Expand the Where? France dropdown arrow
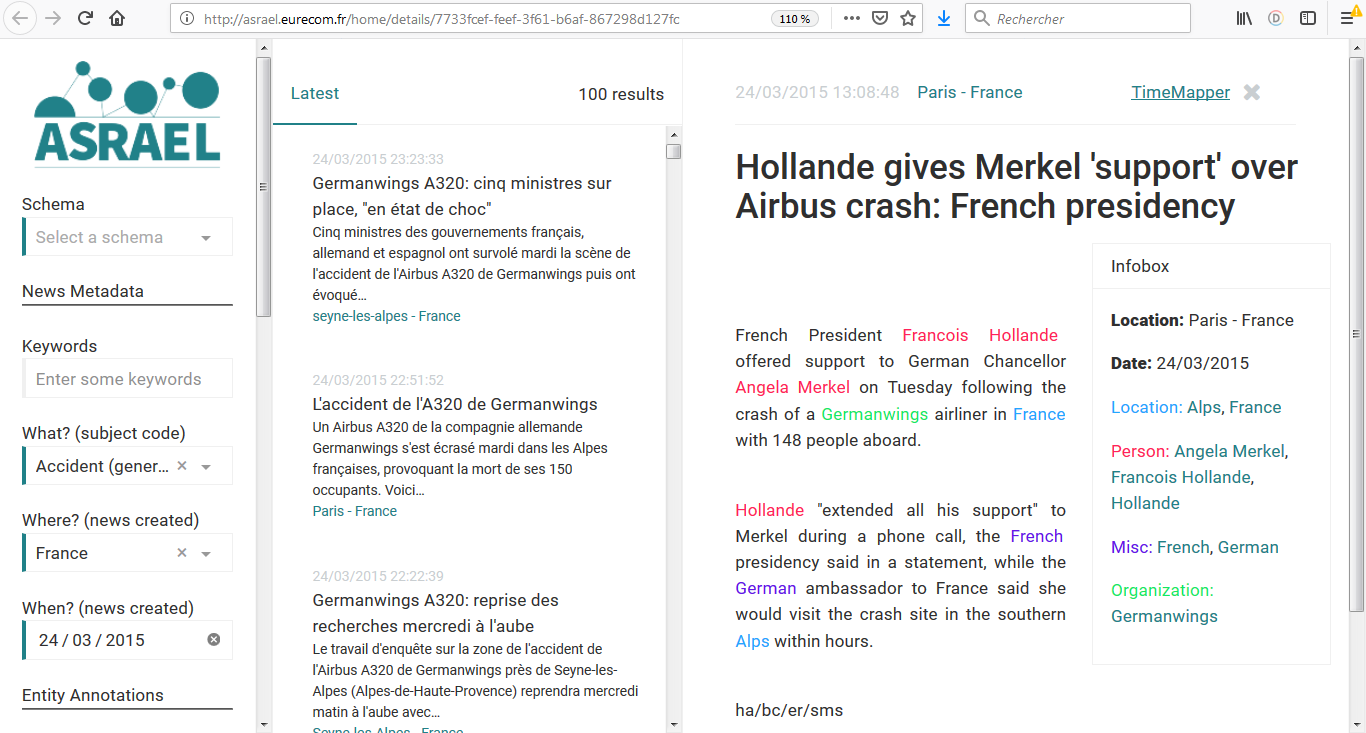 pos(206,554)
